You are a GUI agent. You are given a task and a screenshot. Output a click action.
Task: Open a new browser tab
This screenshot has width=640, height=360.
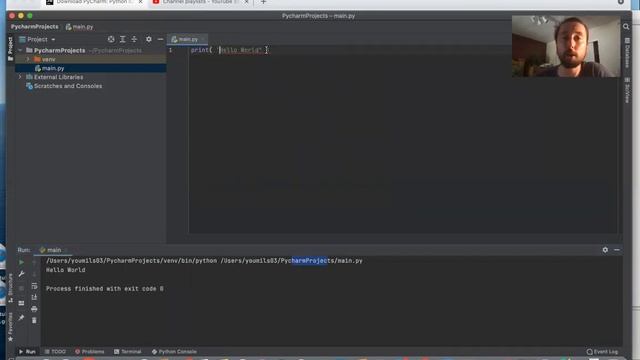click(x=263, y=2)
